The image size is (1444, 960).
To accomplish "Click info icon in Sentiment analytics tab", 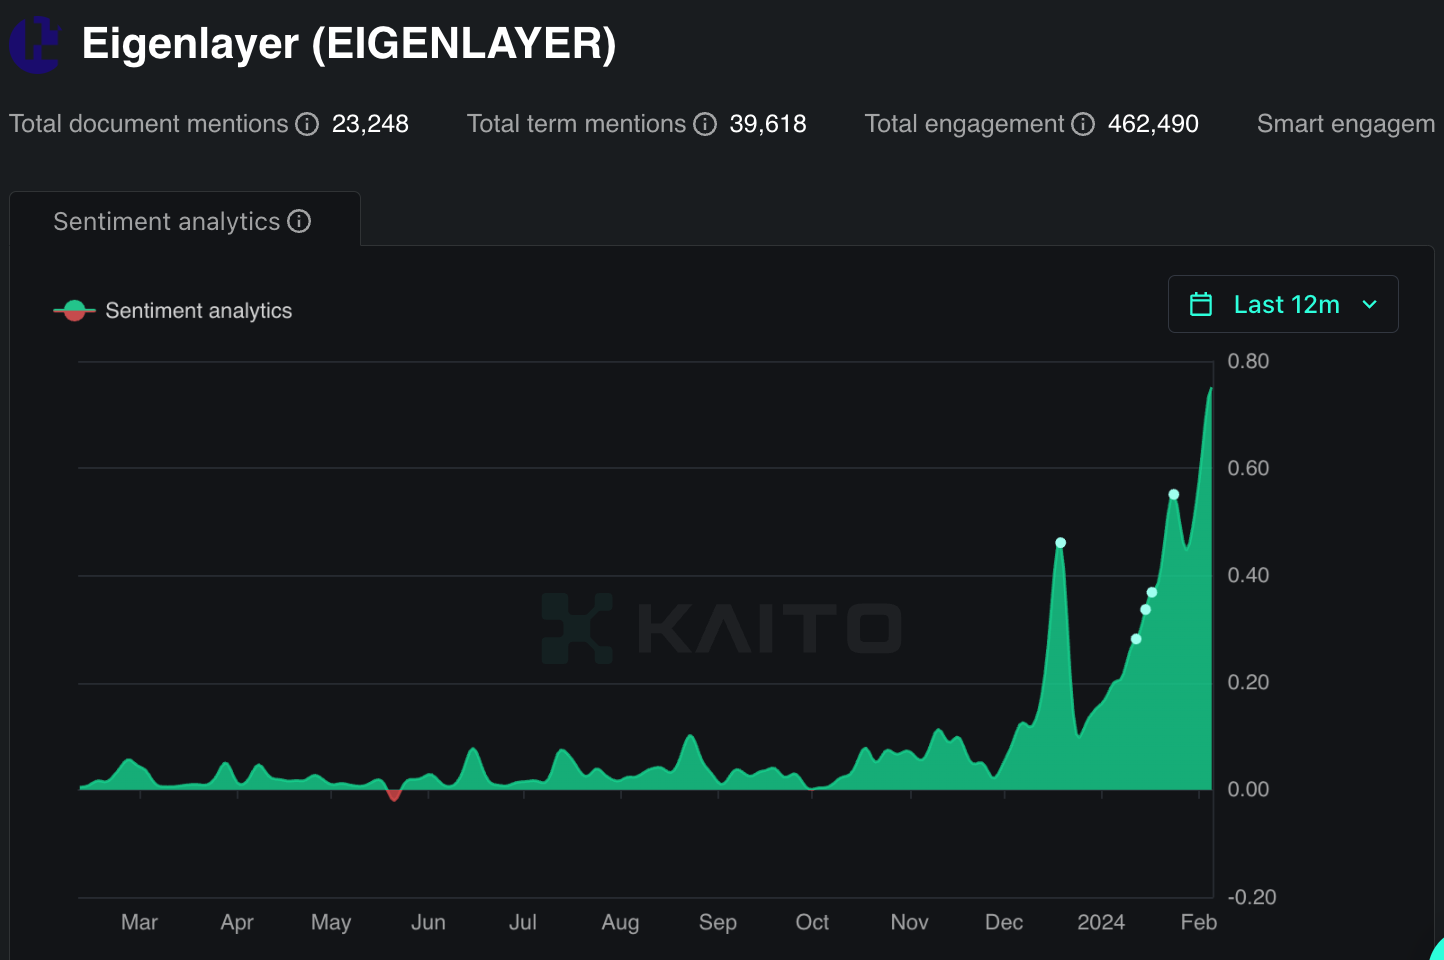I will 299,221.
